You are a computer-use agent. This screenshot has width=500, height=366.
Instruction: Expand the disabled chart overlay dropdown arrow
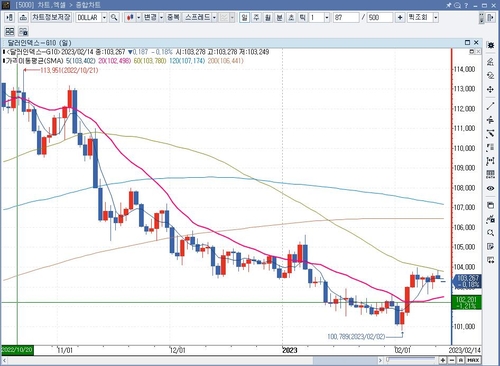[232, 18]
